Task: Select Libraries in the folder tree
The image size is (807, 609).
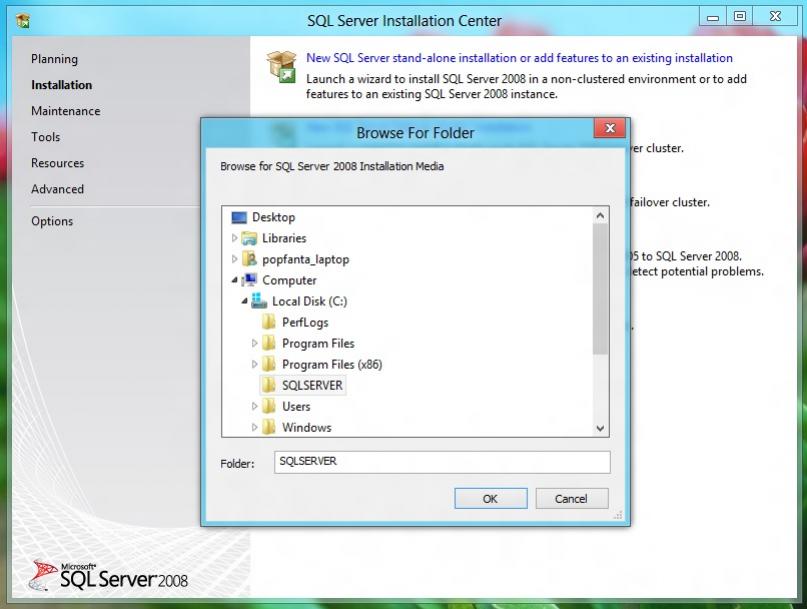Action: tap(284, 238)
